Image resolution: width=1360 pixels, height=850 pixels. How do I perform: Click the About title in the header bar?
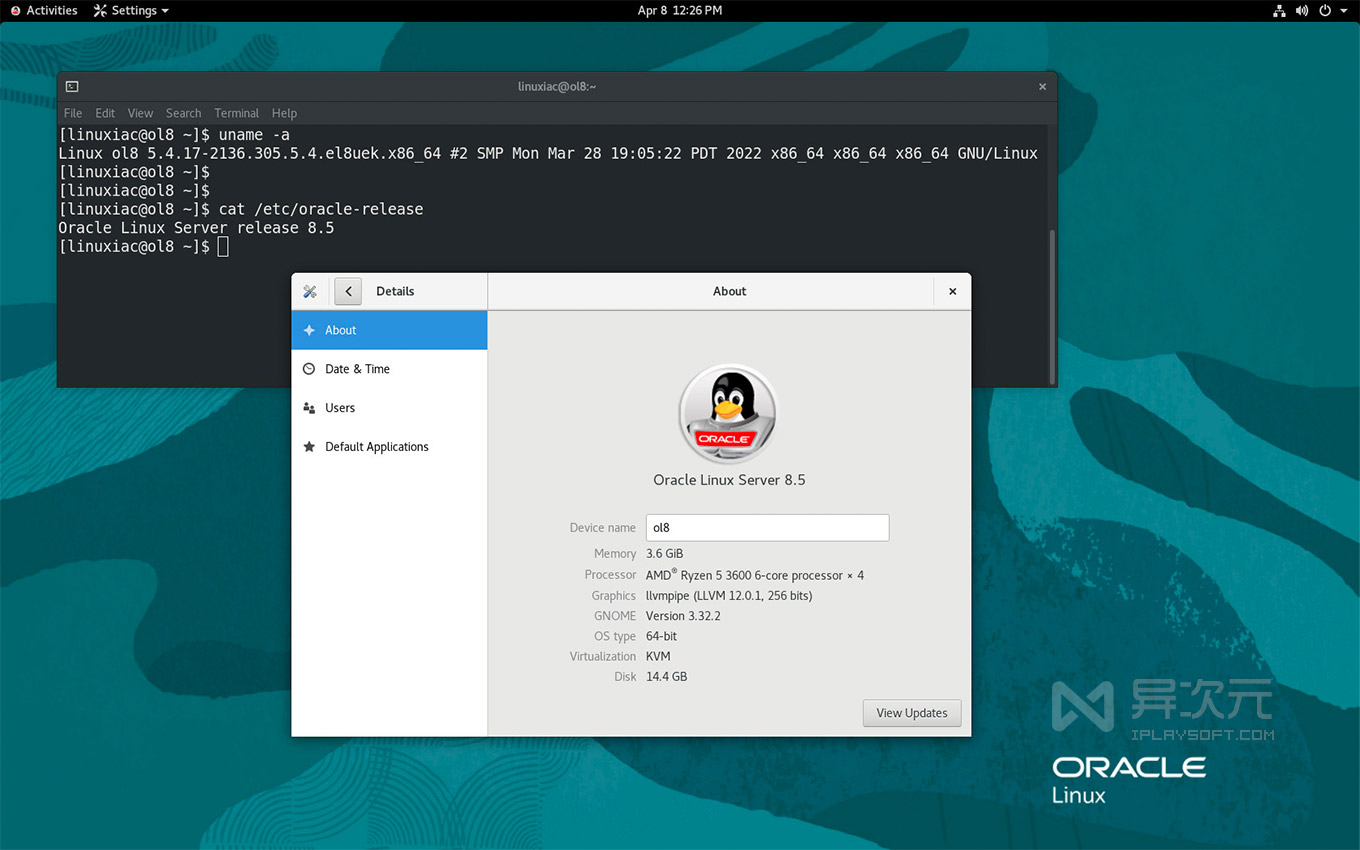729,292
